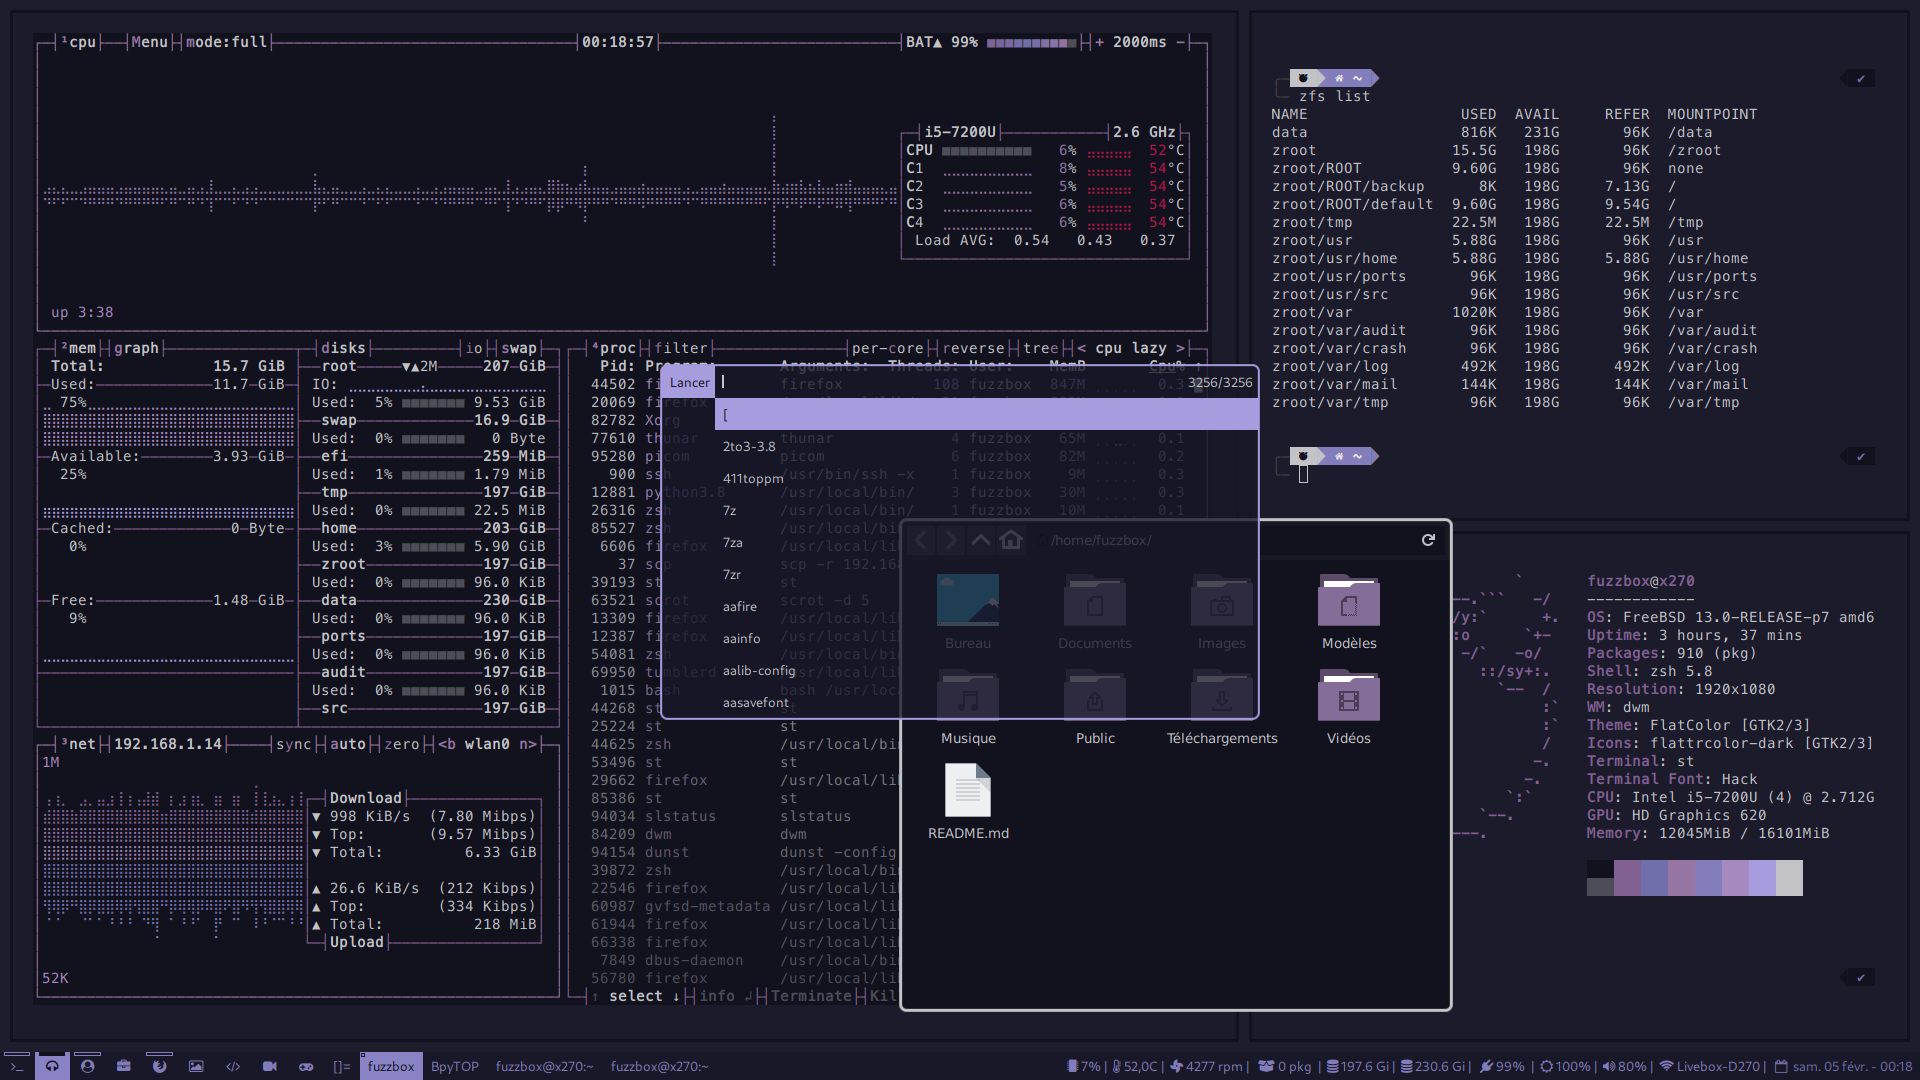This screenshot has width=1920, height=1080.
Task: Decrease update interval with the minus sign
Action: pos(1180,42)
